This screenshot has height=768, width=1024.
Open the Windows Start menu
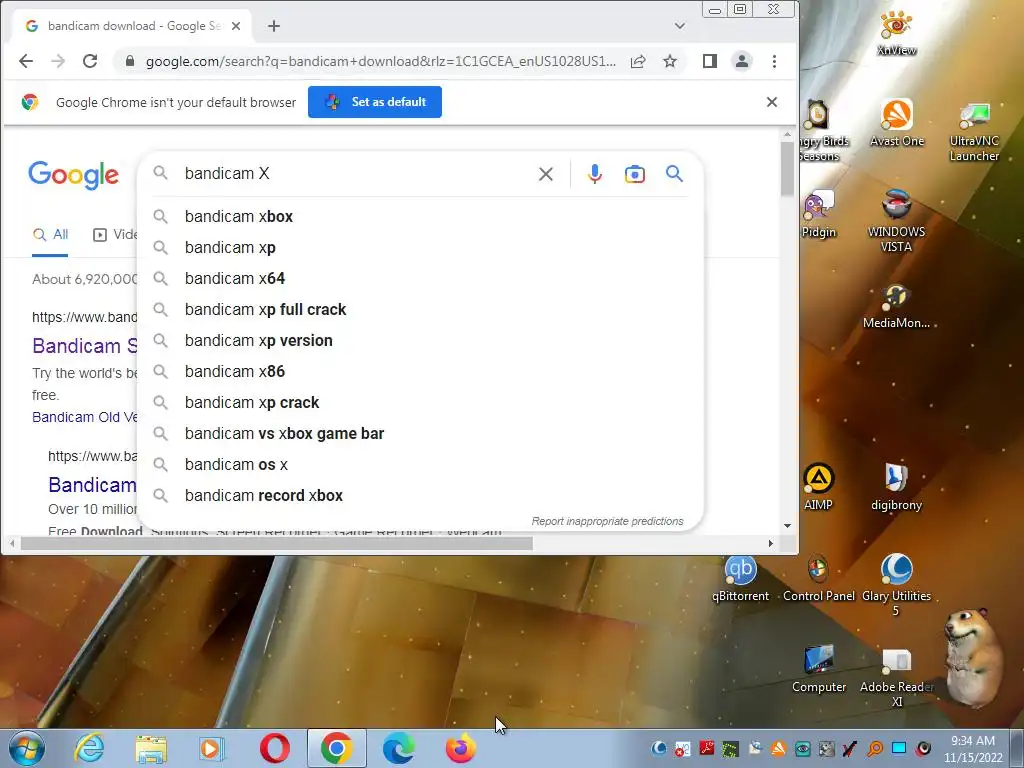point(27,748)
